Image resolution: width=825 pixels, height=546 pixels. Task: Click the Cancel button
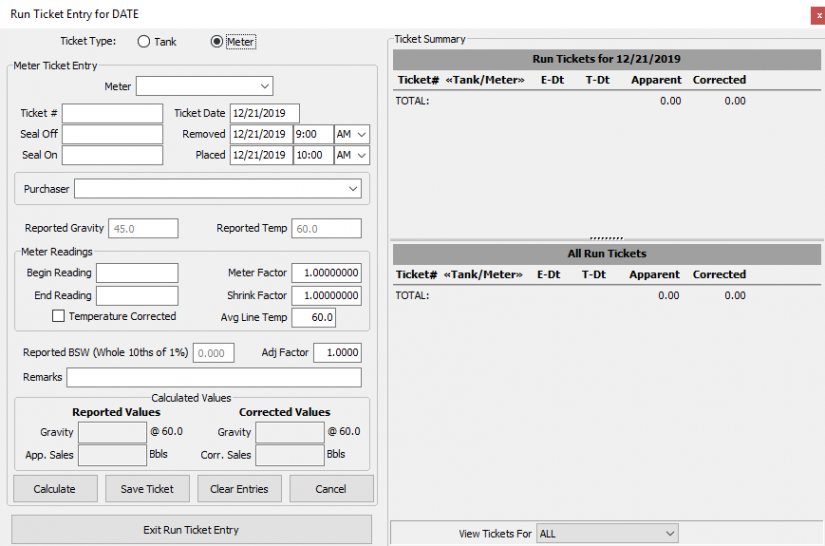(331, 489)
